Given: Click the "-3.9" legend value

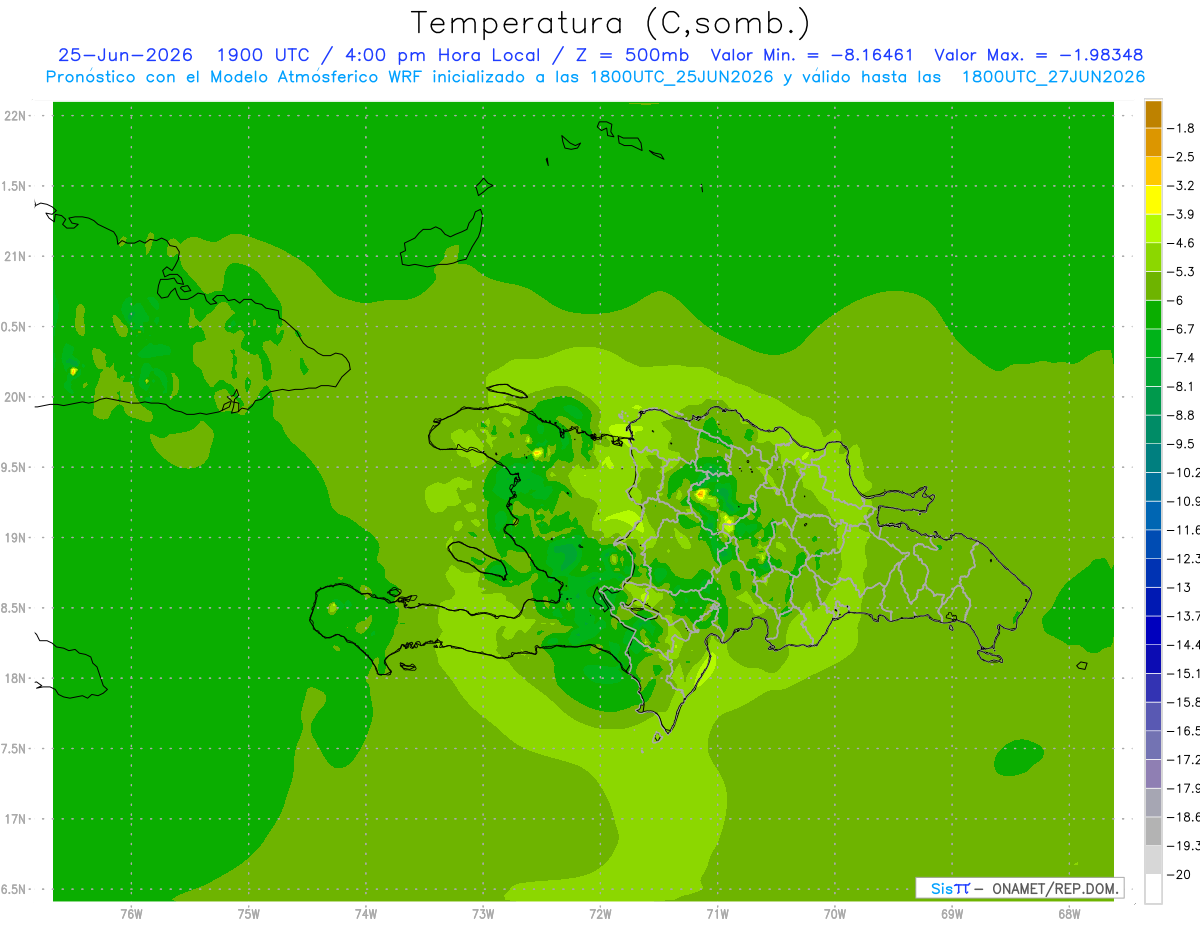Looking at the screenshot, I should click(x=1181, y=214).
